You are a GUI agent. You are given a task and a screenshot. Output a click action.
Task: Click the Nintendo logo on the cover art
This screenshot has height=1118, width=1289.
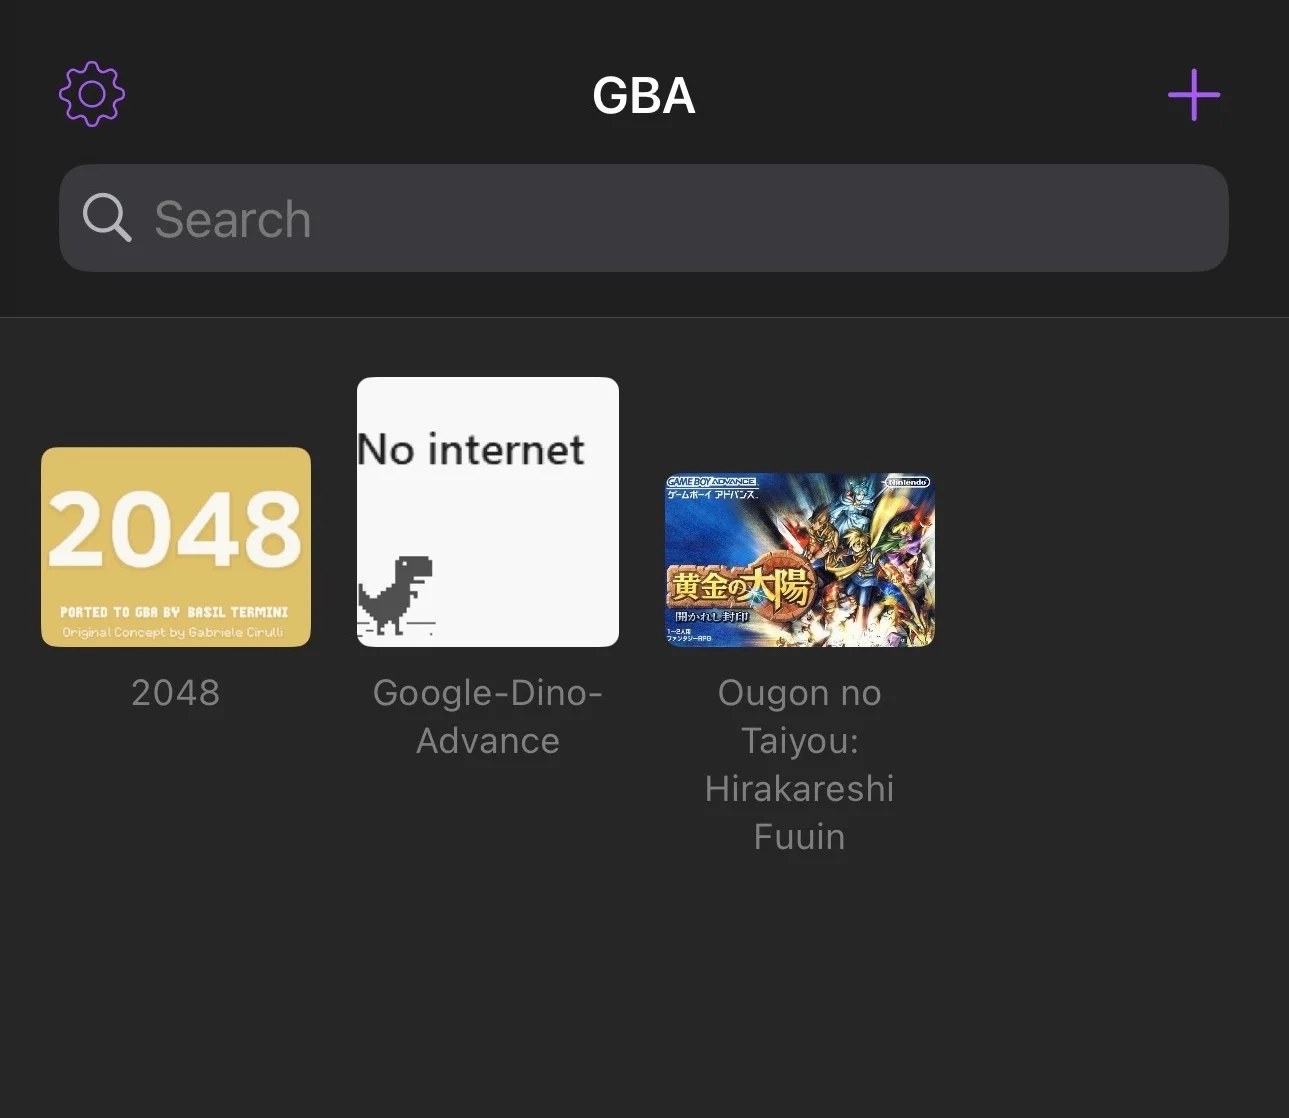[907, 482]
